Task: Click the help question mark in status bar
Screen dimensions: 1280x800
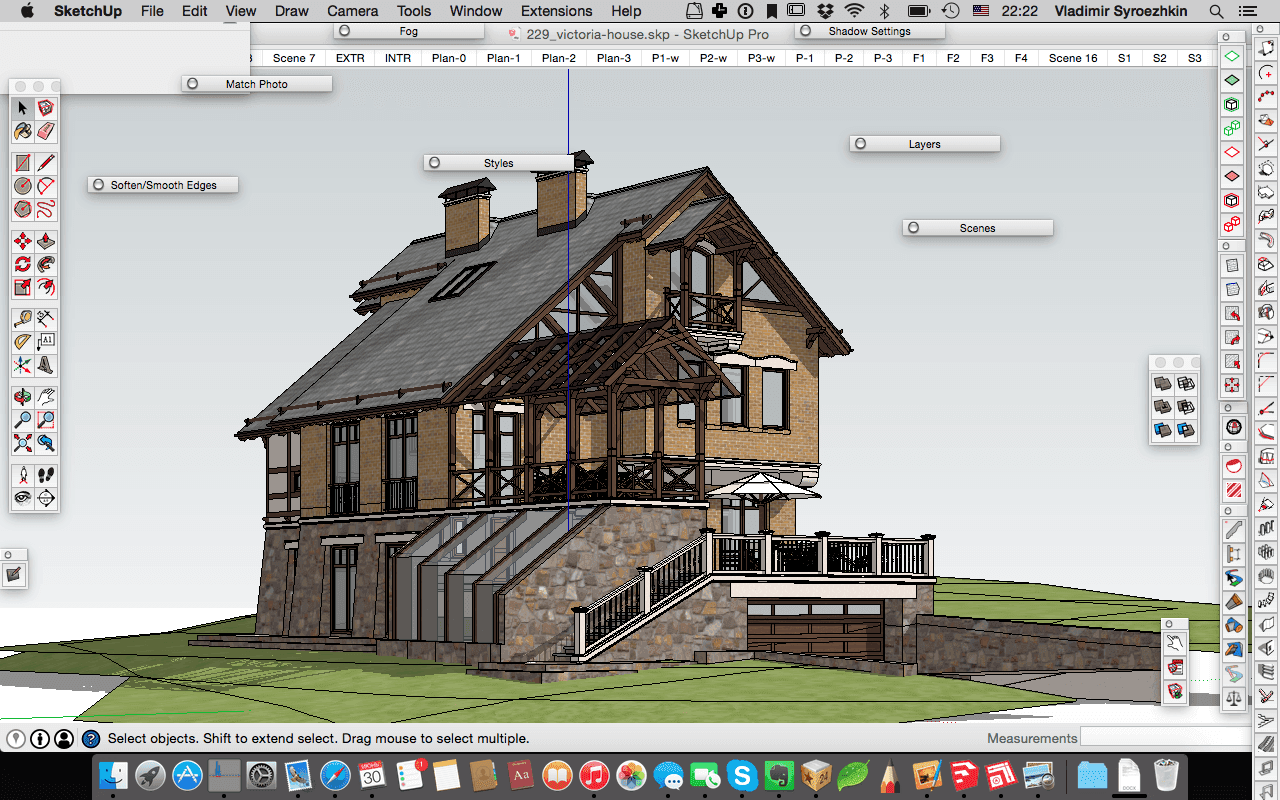Action: [x=92, y=738]
